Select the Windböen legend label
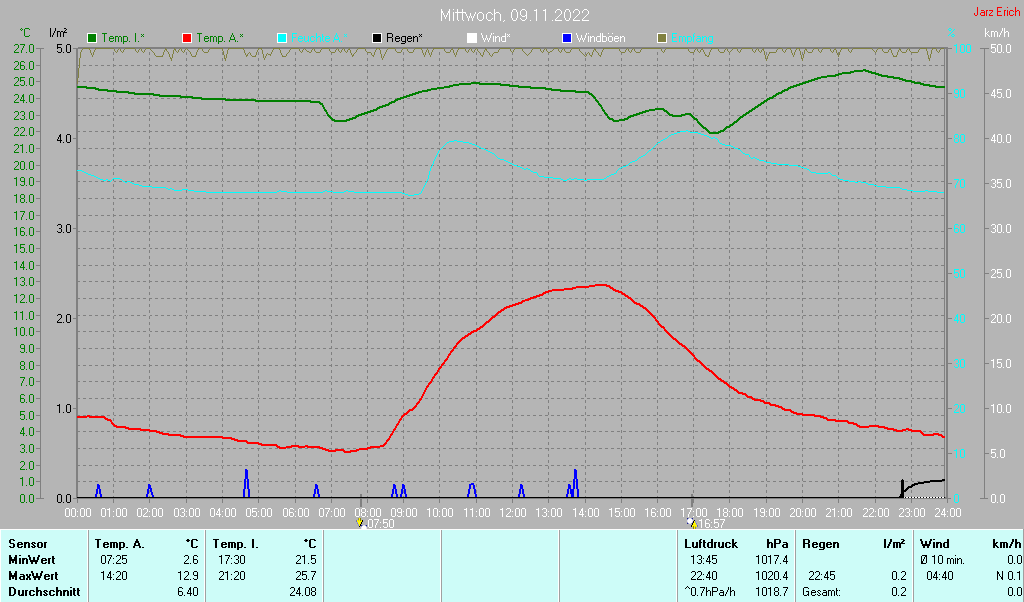The height and width of the screenshot is (602, 1024). [602, 38]
